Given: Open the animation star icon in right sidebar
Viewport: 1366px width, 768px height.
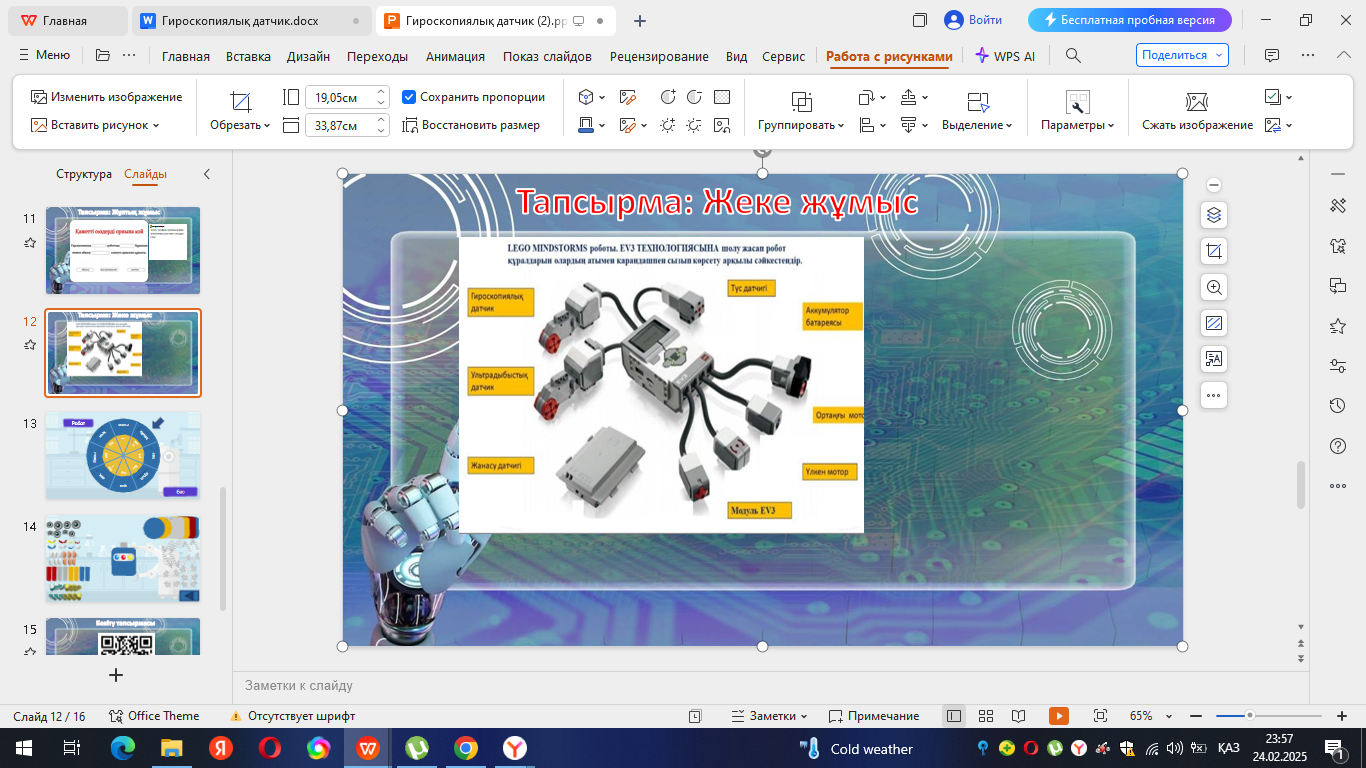Looking at the screenshot, I should click(1338, 326).
